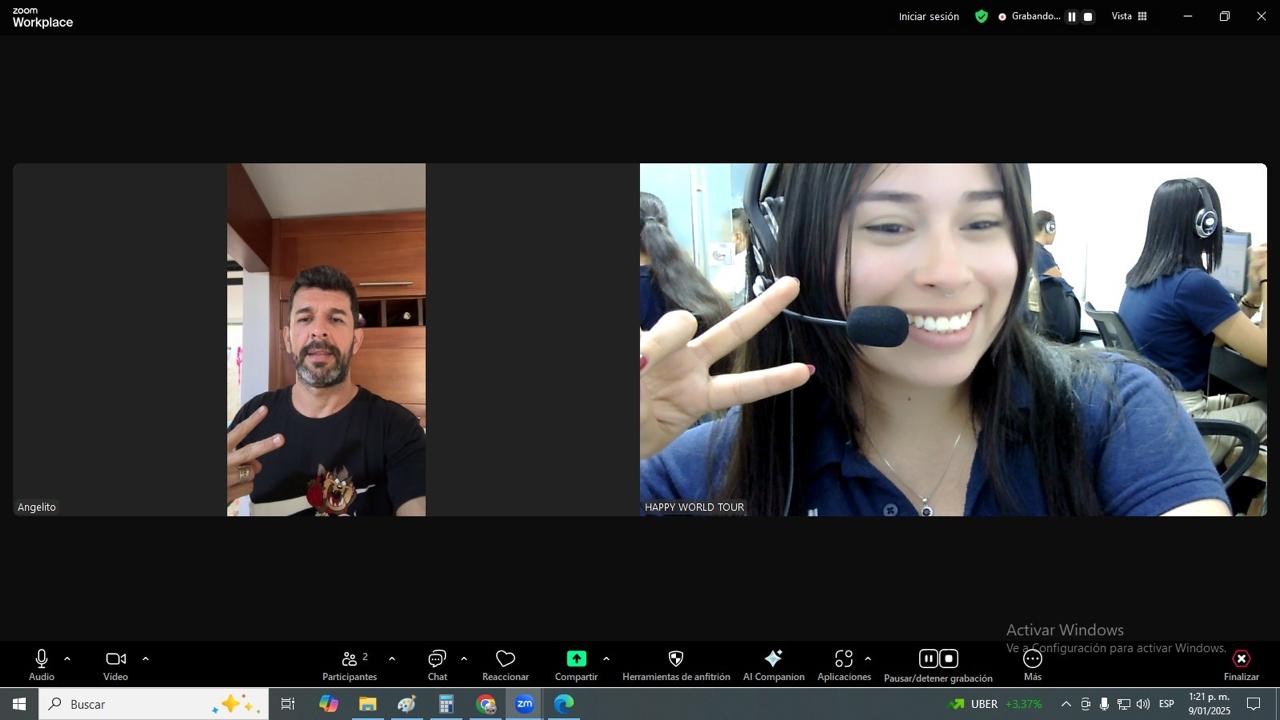
Task: Click the green encryption shield icon
Action: (x=981, y=16)
